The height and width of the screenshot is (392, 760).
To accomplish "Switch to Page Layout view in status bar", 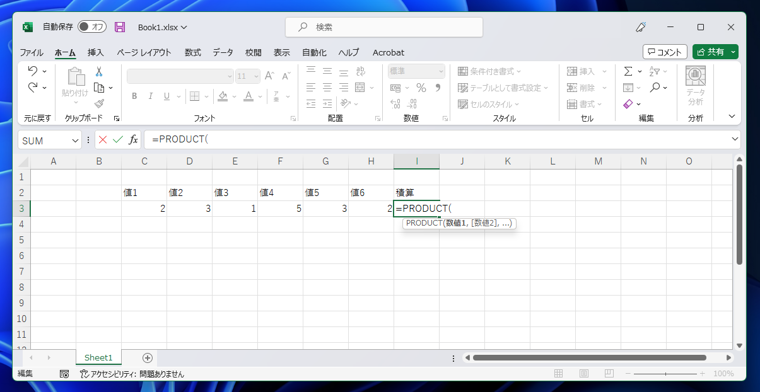I will pyautogui.click(x=584, y=374).
